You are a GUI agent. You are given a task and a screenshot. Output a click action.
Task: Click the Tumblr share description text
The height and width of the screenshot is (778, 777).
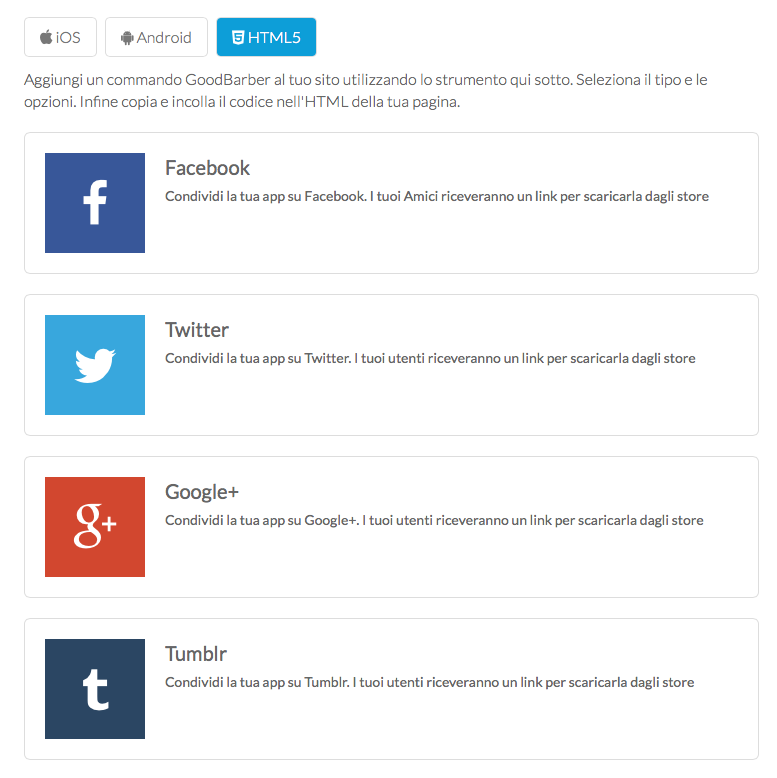tap(429, 683)
